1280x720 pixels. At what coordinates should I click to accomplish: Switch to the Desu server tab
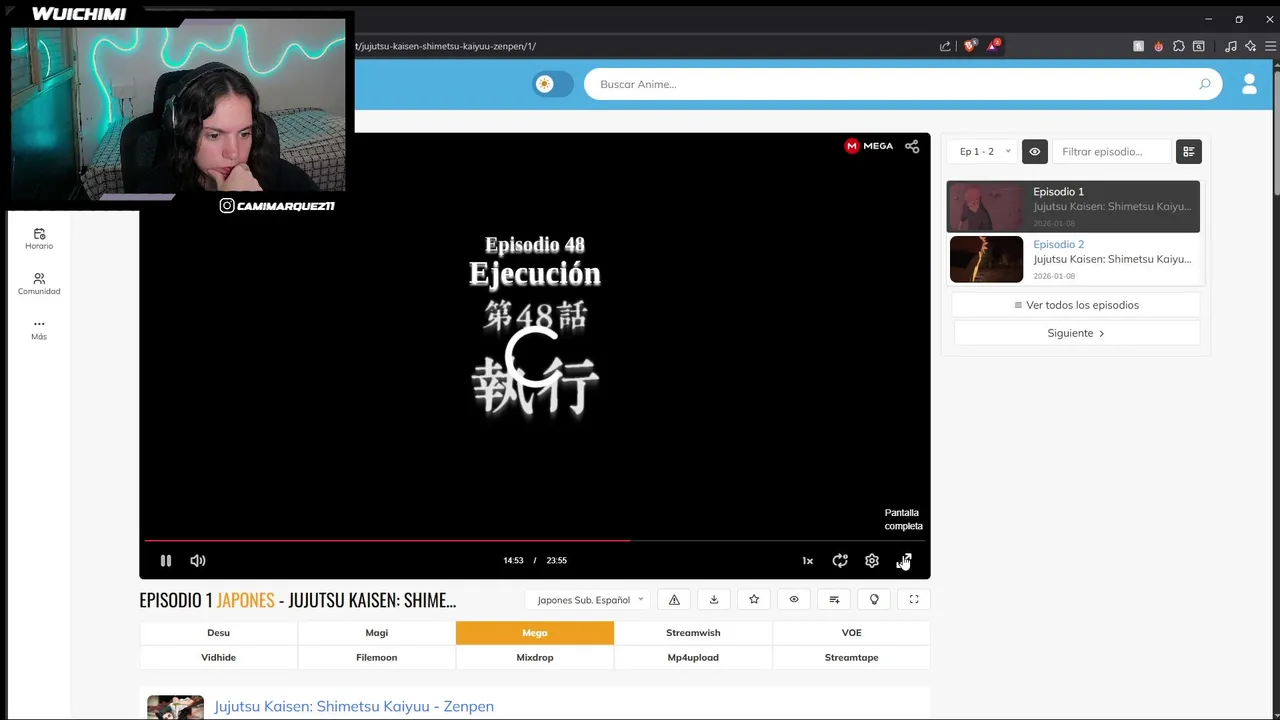(218, 633)
